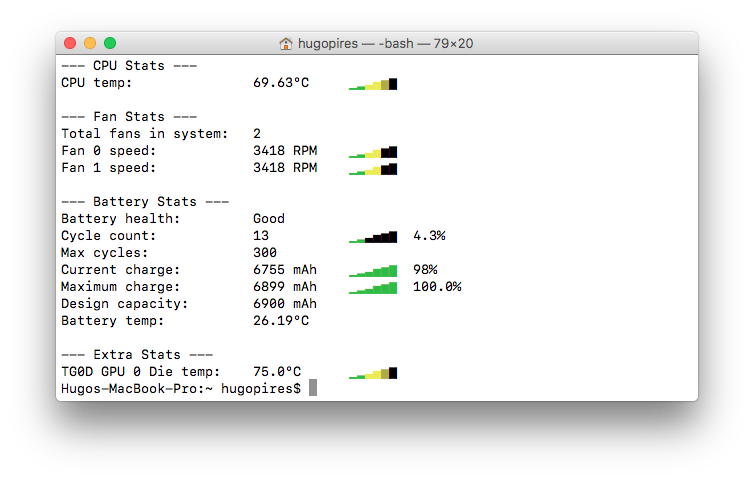Click the red close window button
The width and height of the screenshot is (754, 481).
pos(70,43)
